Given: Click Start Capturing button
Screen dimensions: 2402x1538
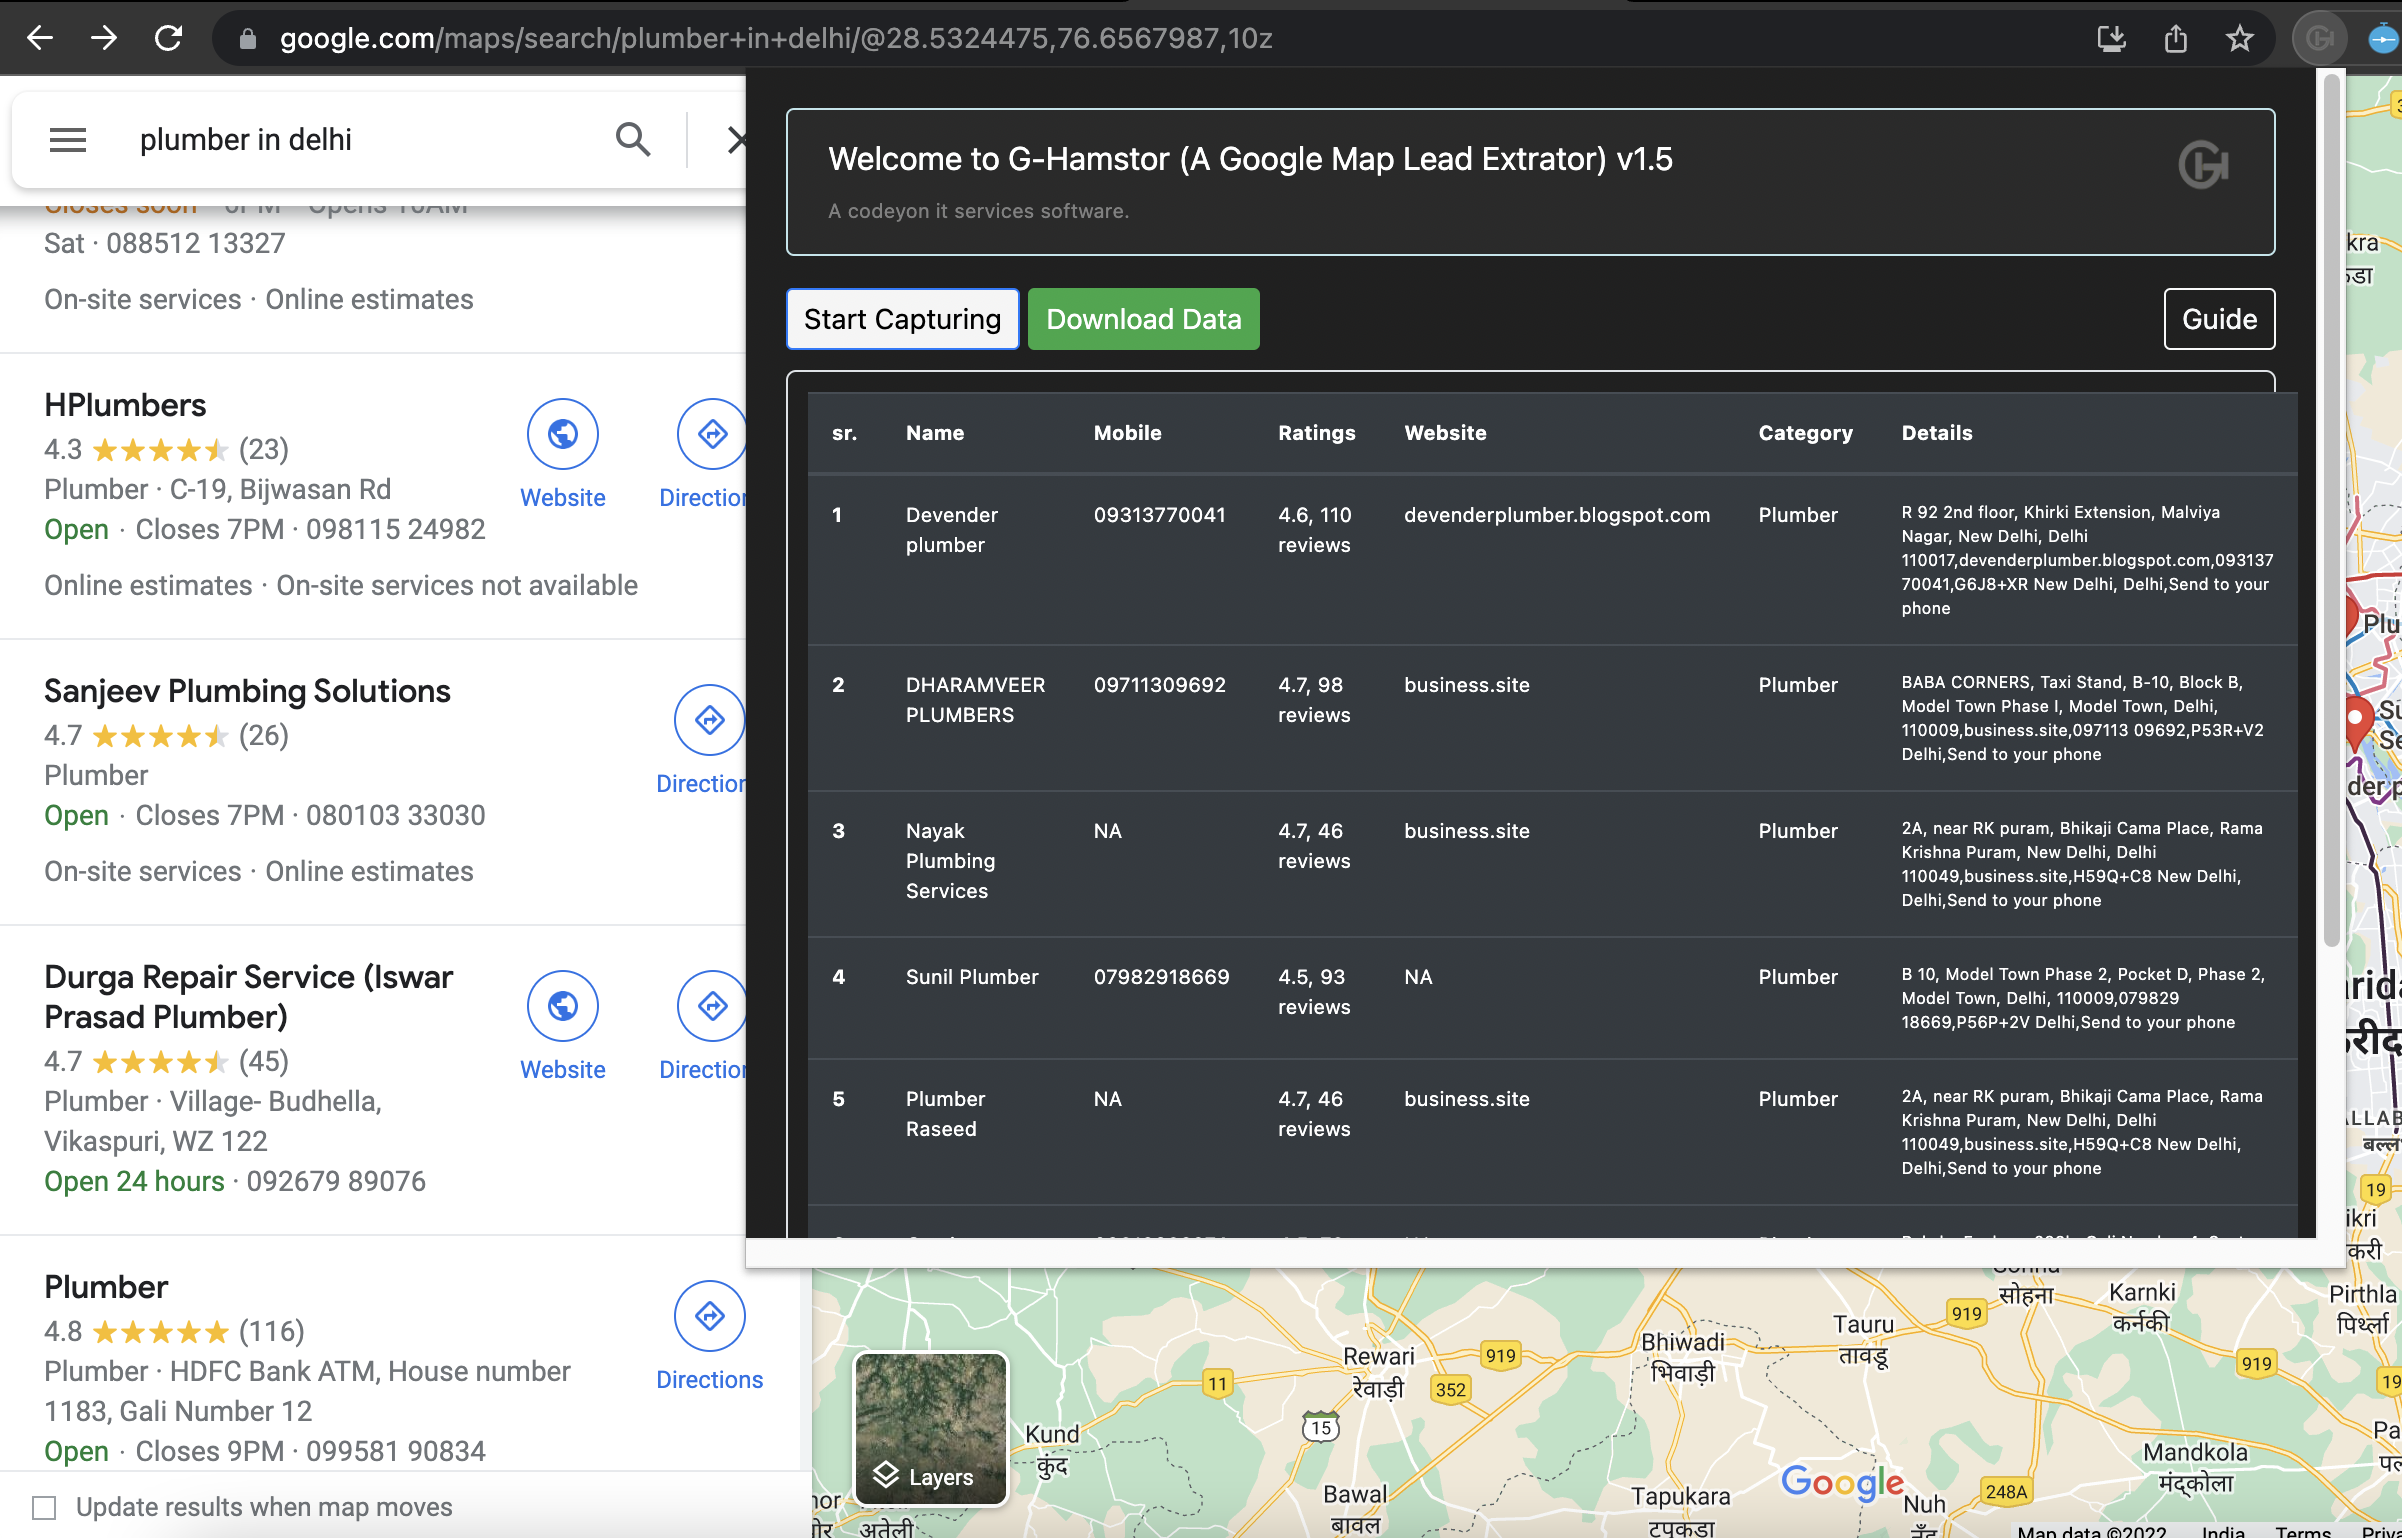Looking at the screenshot, I should pos(902,319).
